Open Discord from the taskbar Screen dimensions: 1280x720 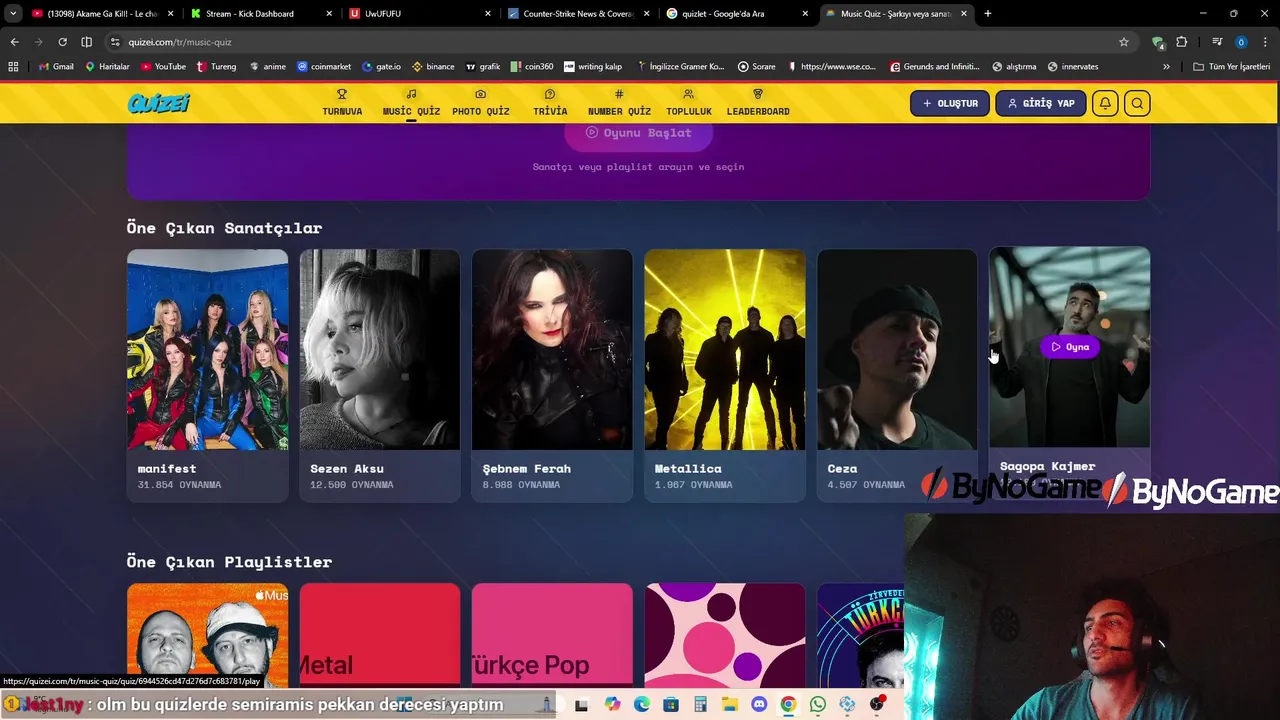(759, 705)
